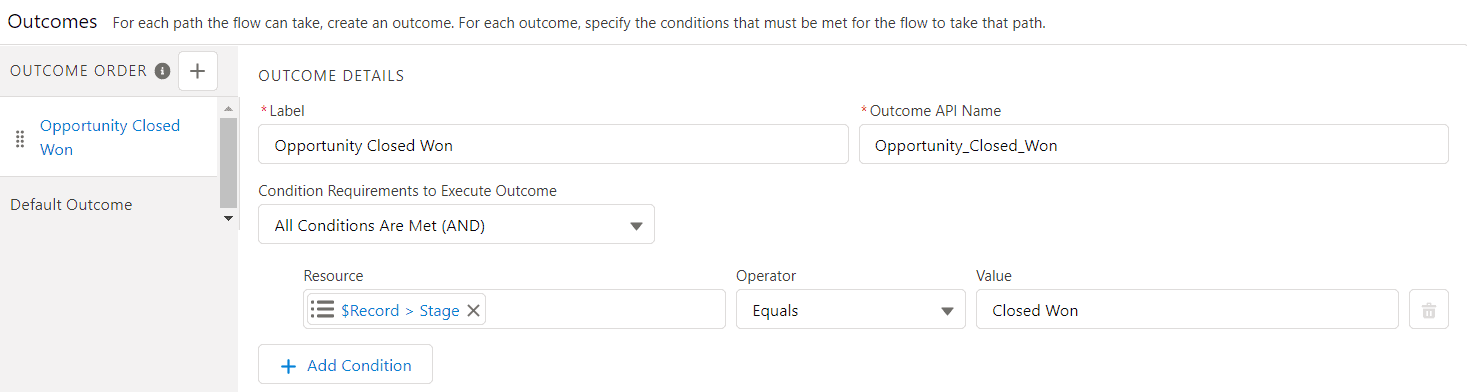Click the Label input field
Image resolution: width=1467 pixels, height=392 pixels.
[553, 145]
